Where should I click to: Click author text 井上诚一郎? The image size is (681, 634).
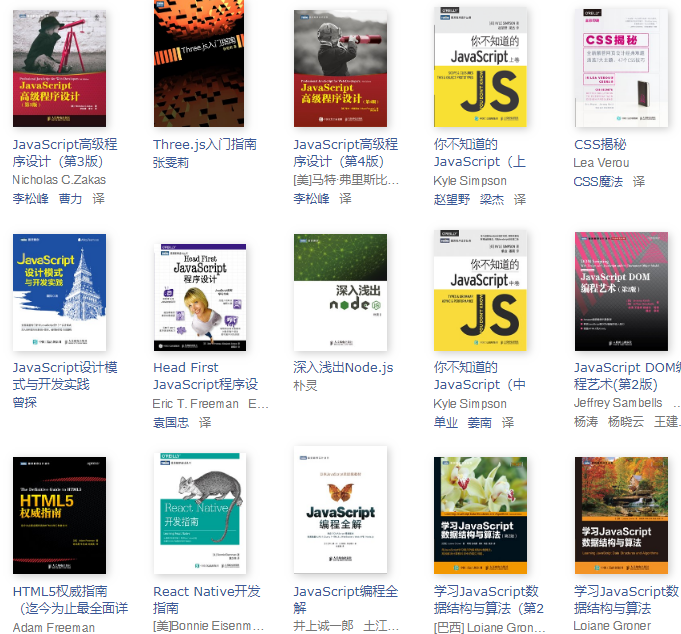(323, 626)
